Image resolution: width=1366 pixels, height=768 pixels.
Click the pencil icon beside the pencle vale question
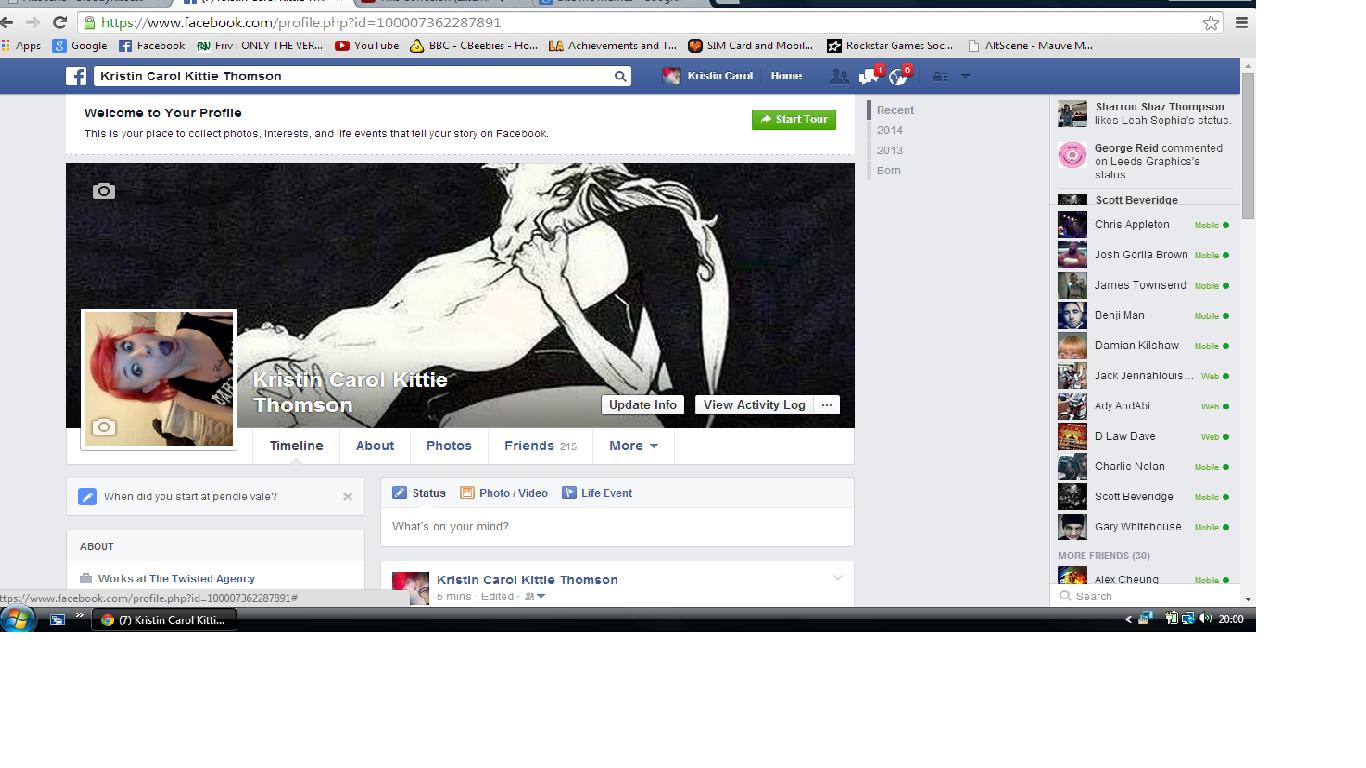click(x=88, y=496)
